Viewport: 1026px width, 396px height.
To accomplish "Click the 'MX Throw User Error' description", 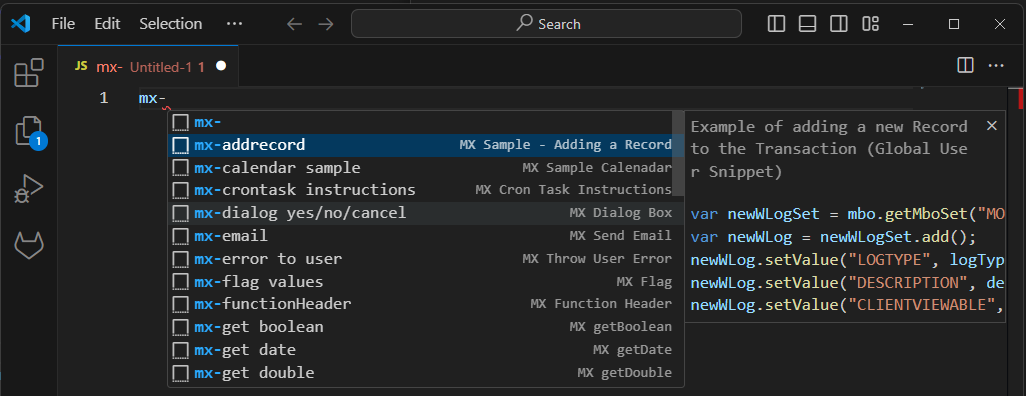I will point(597,259).
